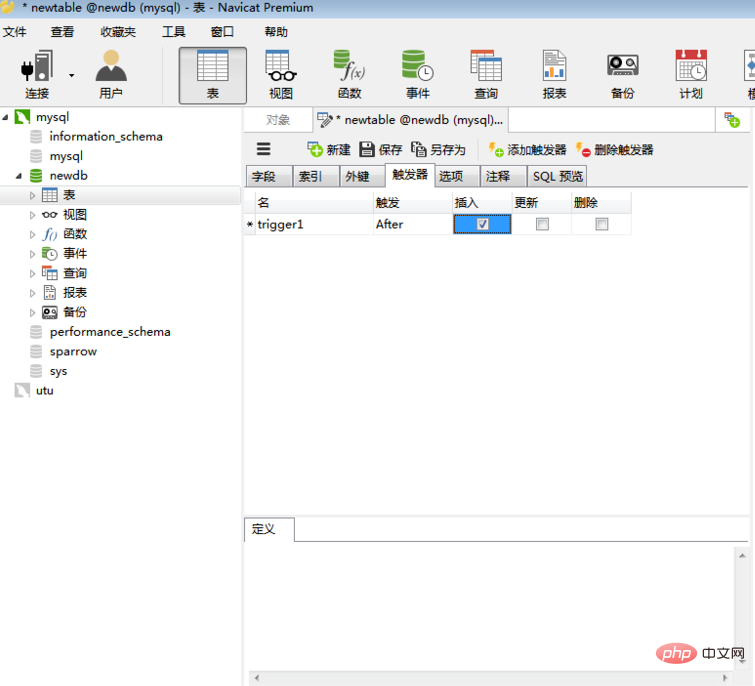Switch to the 注释 (Comment) tab
This screenshot has width=755, height=686.
503,176
